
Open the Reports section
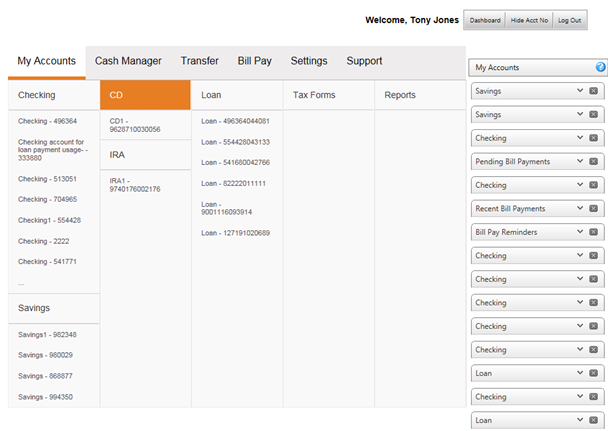coord(400,95)
